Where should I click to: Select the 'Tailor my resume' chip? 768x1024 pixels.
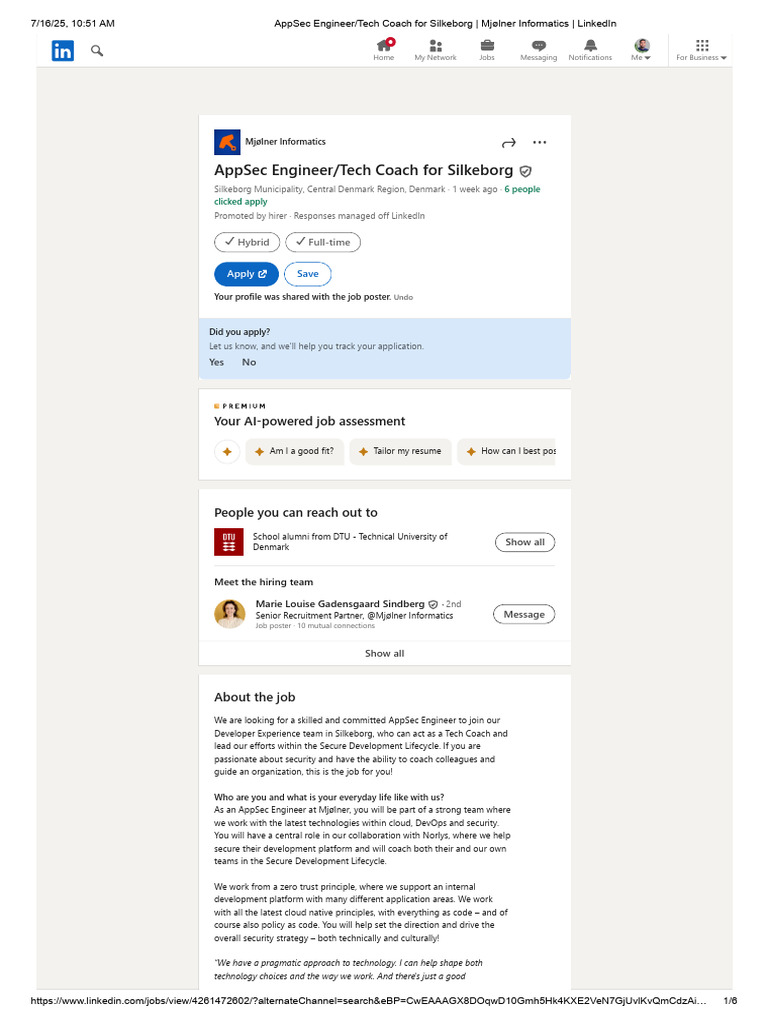[x=399, y=451]
